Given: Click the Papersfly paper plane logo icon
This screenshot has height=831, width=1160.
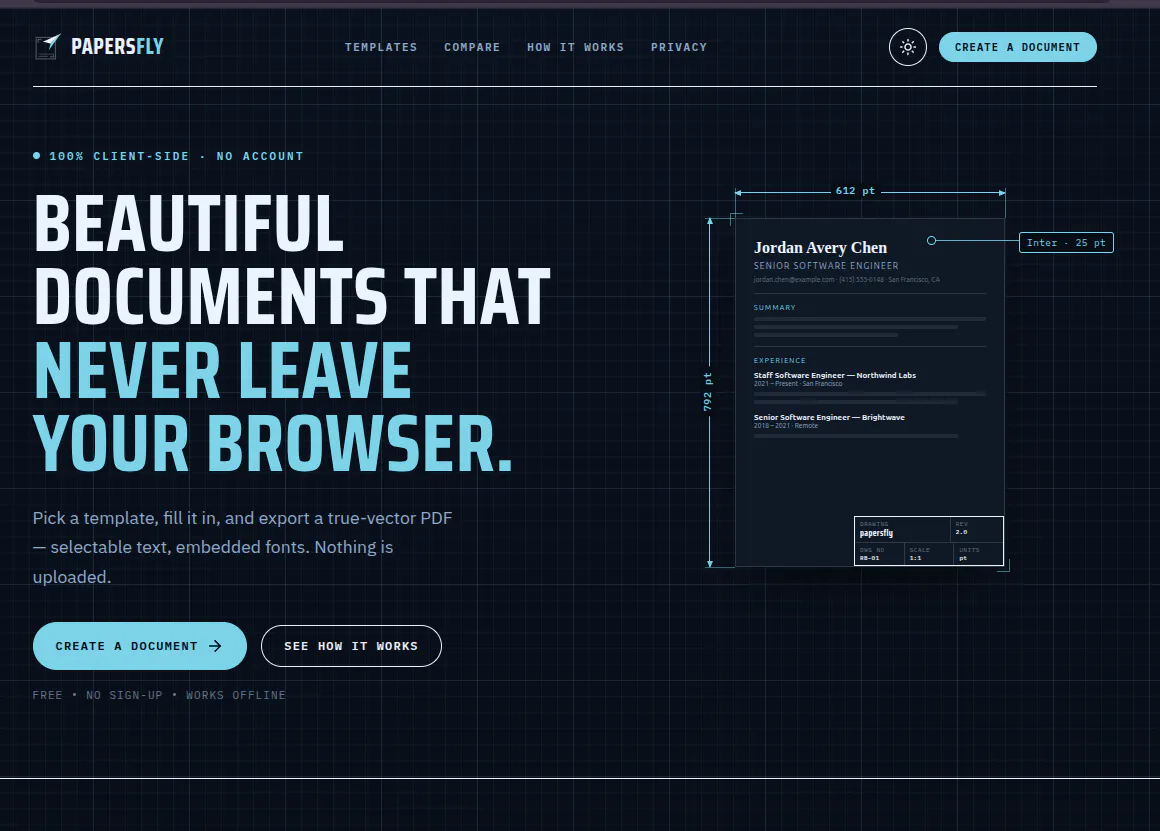Looking at the screenshot, I should pyautogui.click(x=48, y=47).
